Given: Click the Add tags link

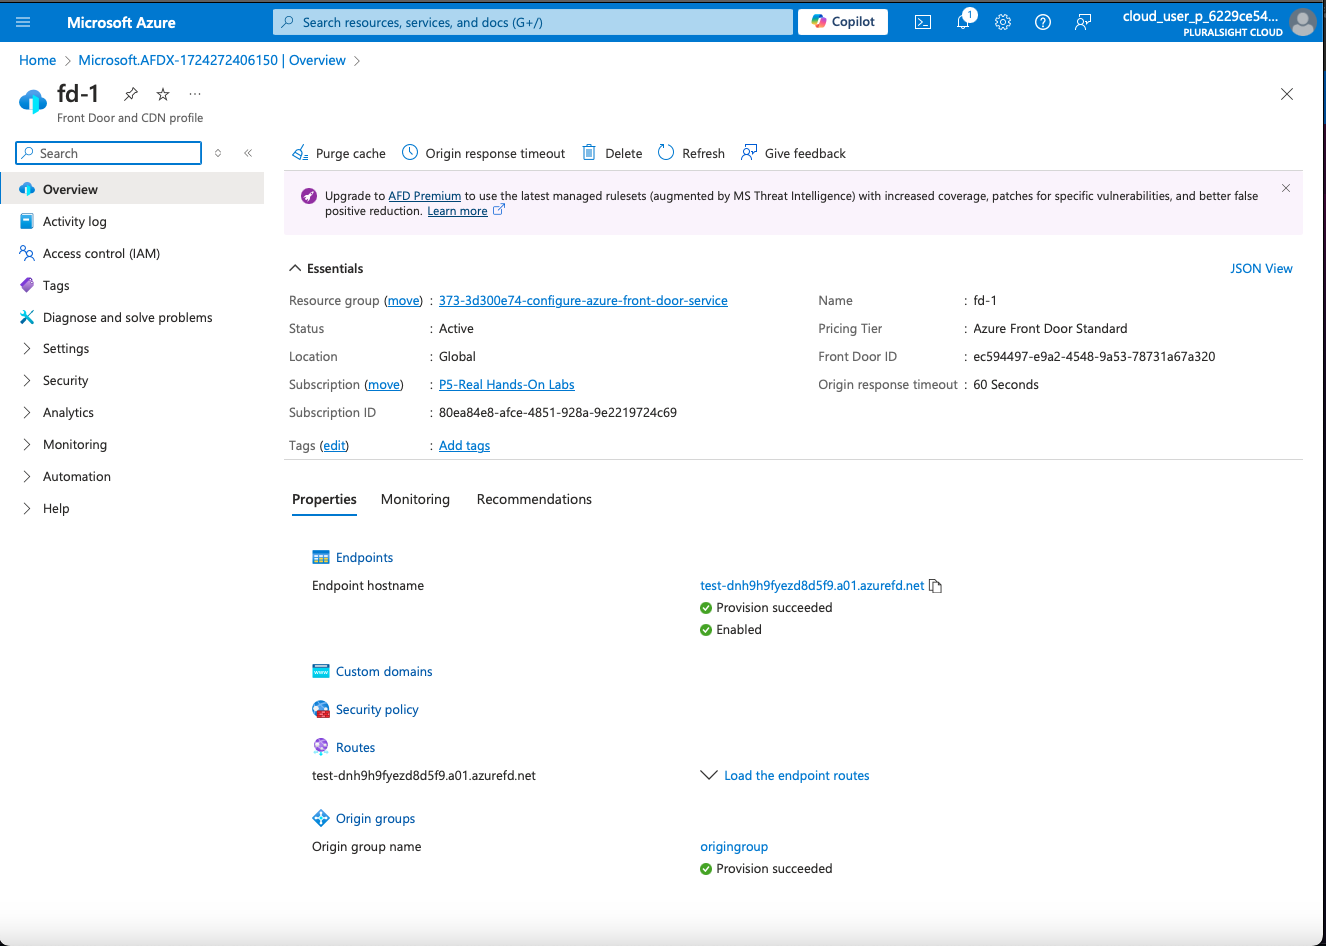Looking at the screenshot, I should tap(464, 445).
